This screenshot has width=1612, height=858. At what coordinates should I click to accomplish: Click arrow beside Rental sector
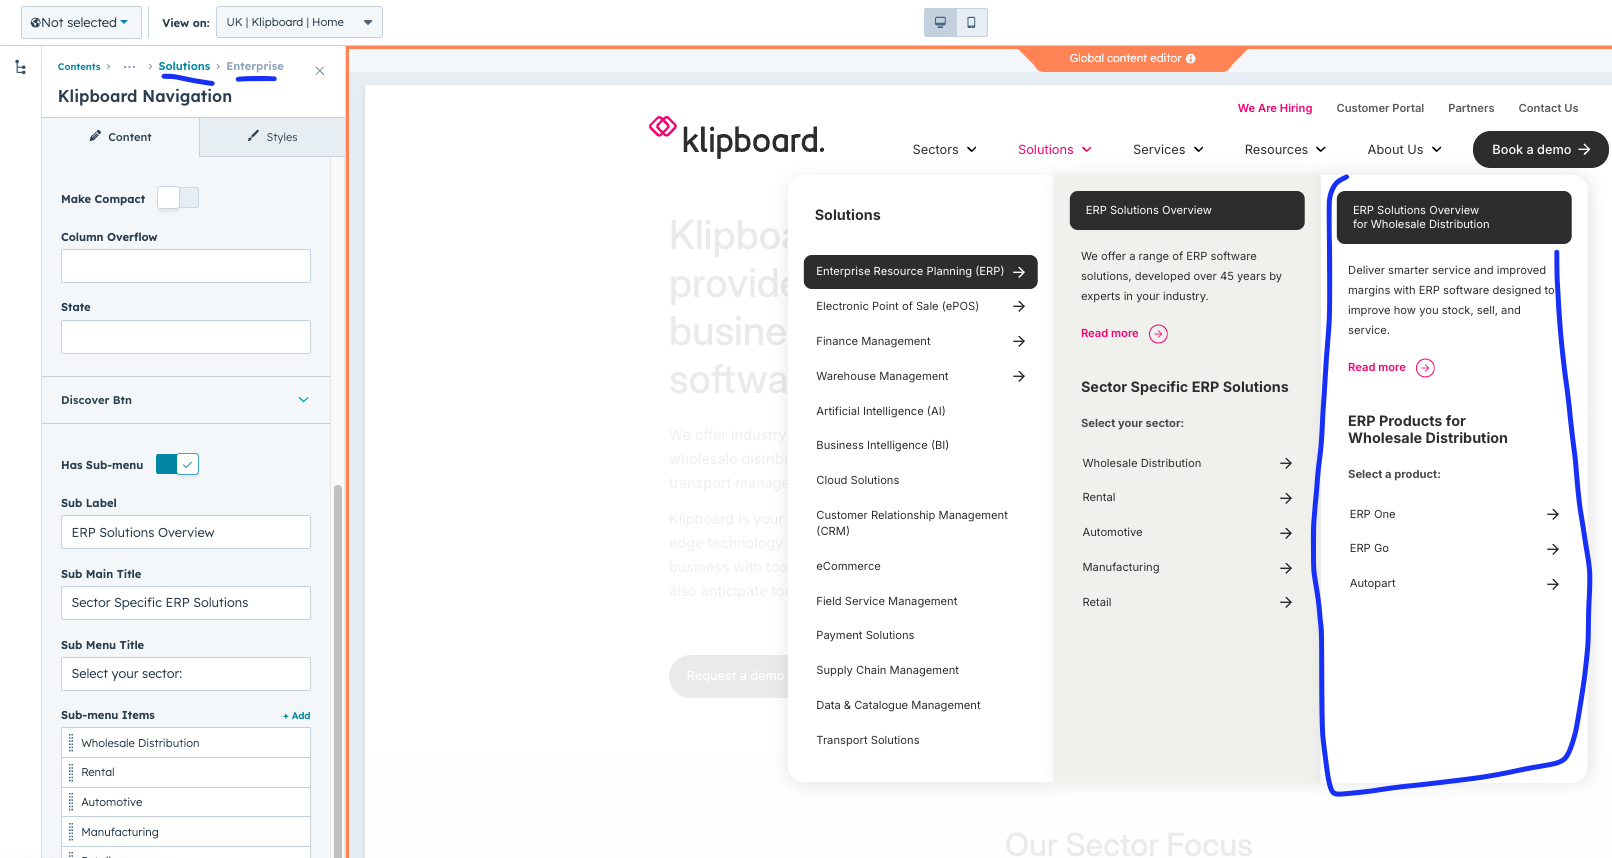1286,498
